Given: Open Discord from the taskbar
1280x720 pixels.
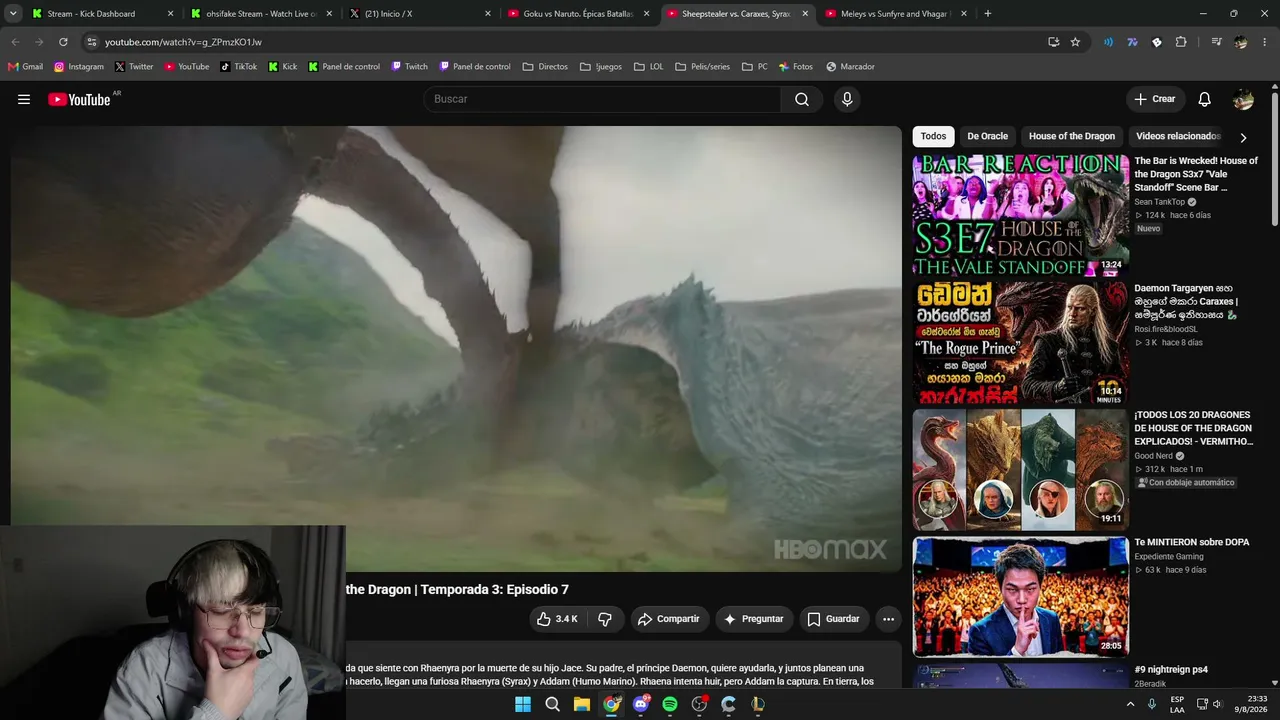Looking at the screenshot, I should pos(641,704).
